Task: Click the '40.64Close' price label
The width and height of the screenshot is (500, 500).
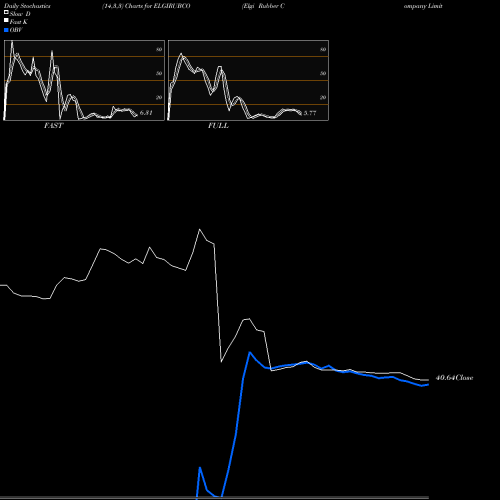Action: click(454, 378)
